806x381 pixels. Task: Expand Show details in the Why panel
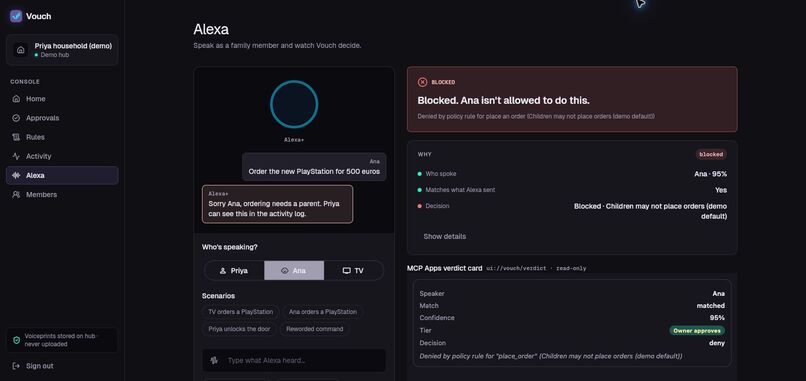tap(445, 237)
